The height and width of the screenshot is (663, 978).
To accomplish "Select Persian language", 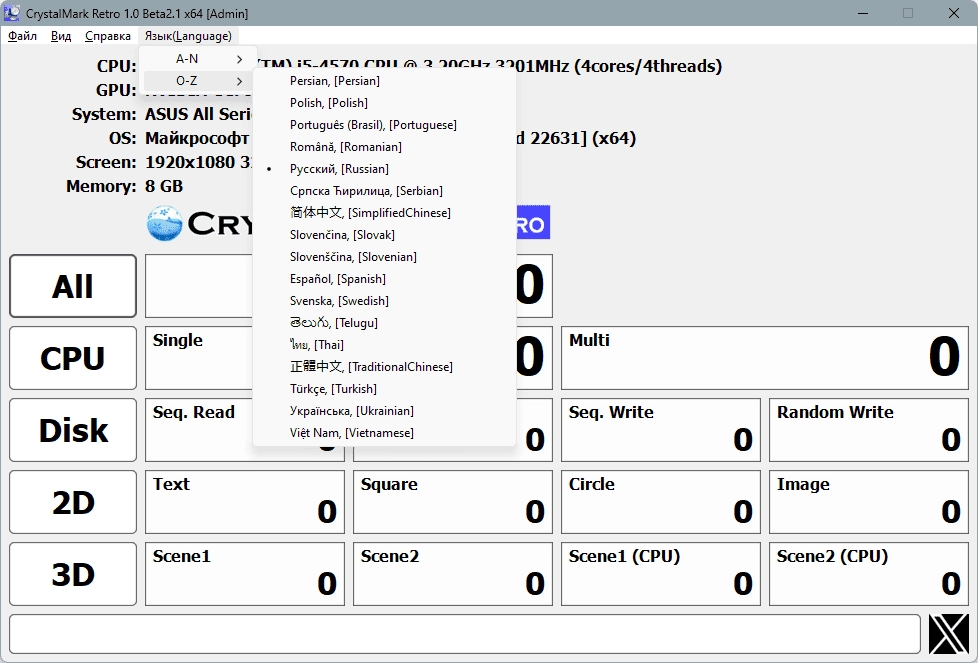I will coord(384,81).
